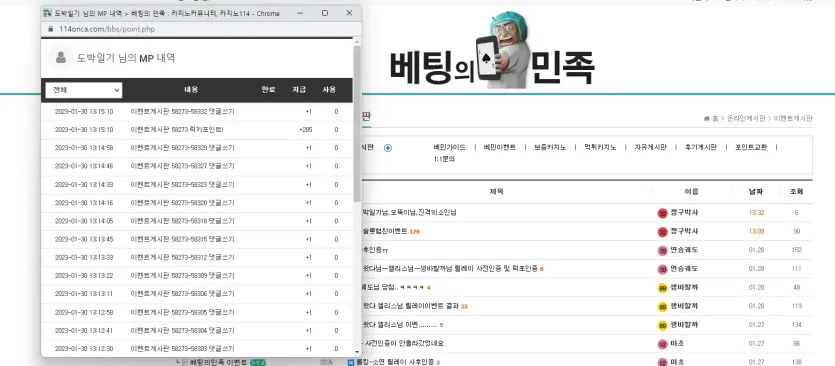
Task: Click the 날짜 column header
Action: pos(756,192)
